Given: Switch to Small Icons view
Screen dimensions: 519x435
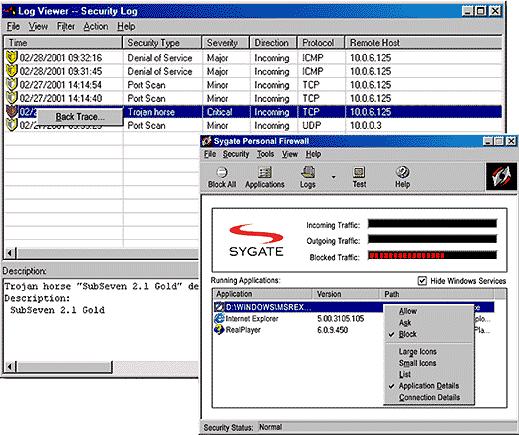Looking at the screenshot, I should (417, 363).
